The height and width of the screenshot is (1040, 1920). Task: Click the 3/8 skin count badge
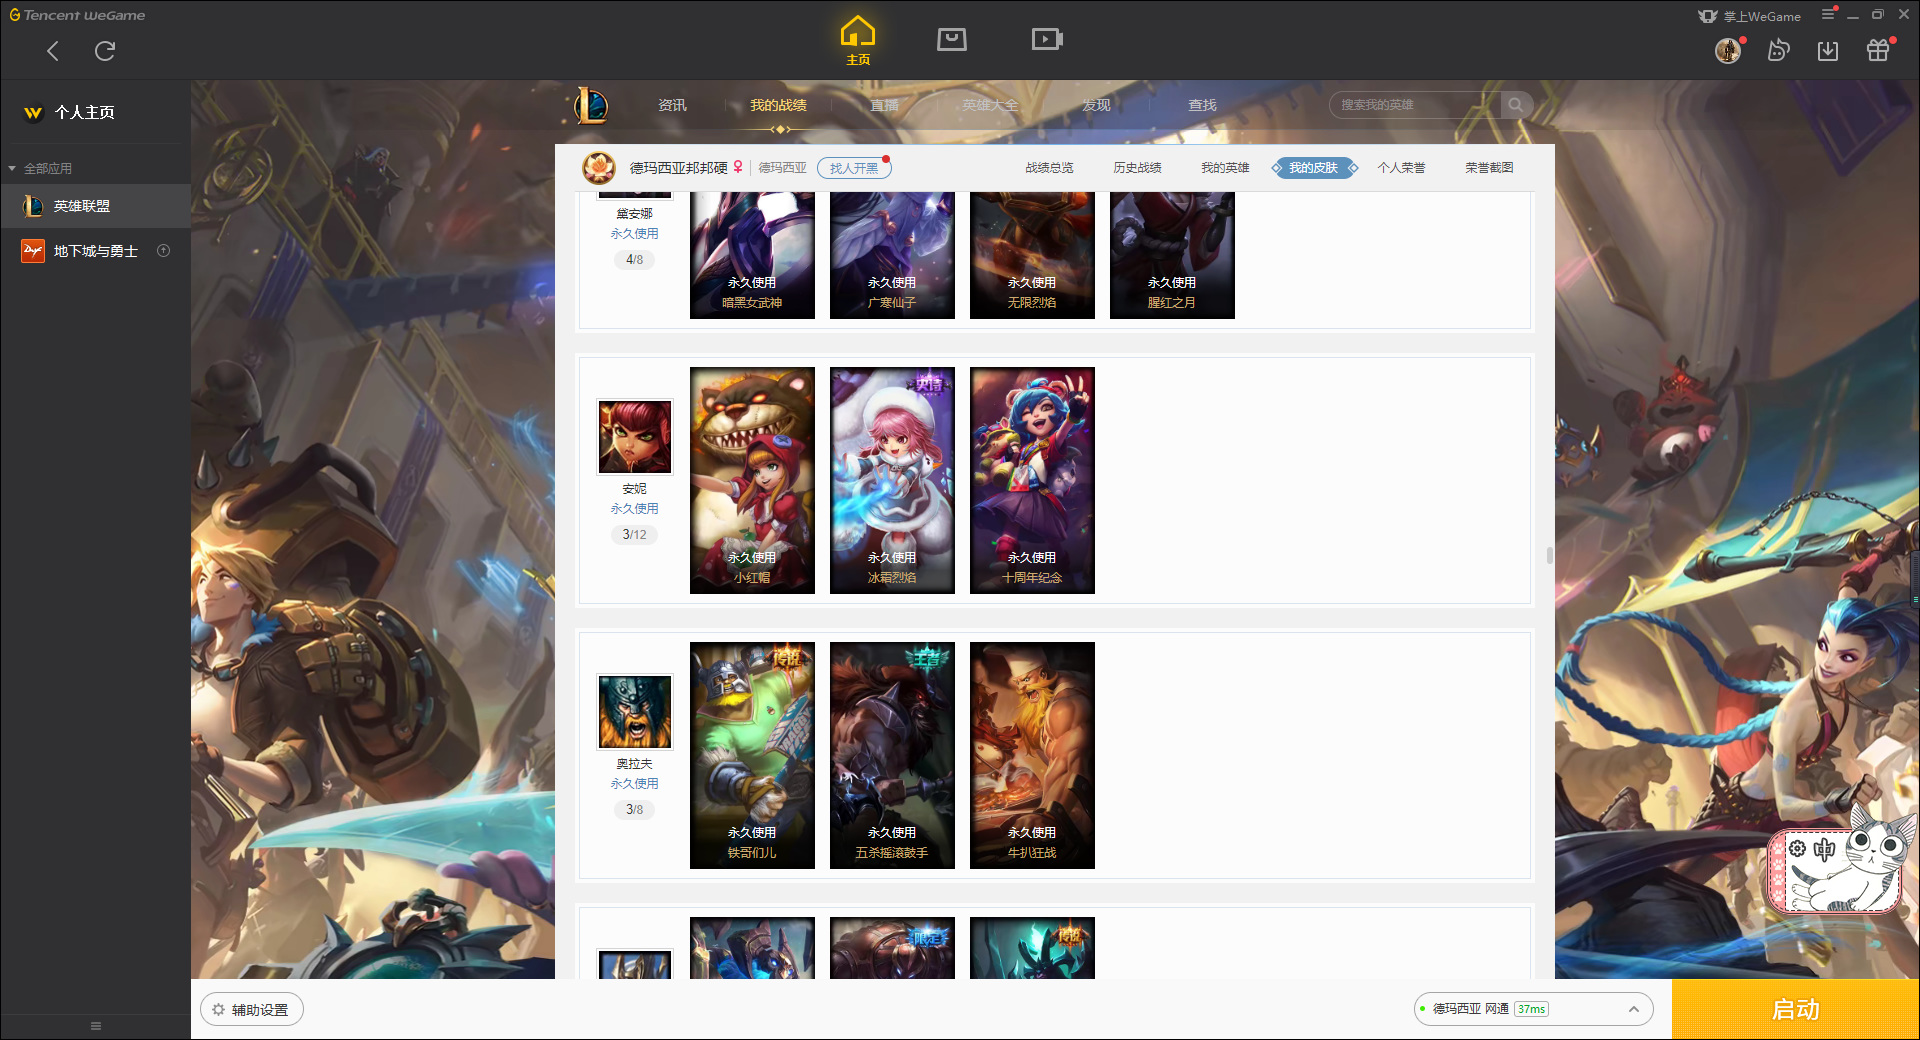click(x=634, y=810)
